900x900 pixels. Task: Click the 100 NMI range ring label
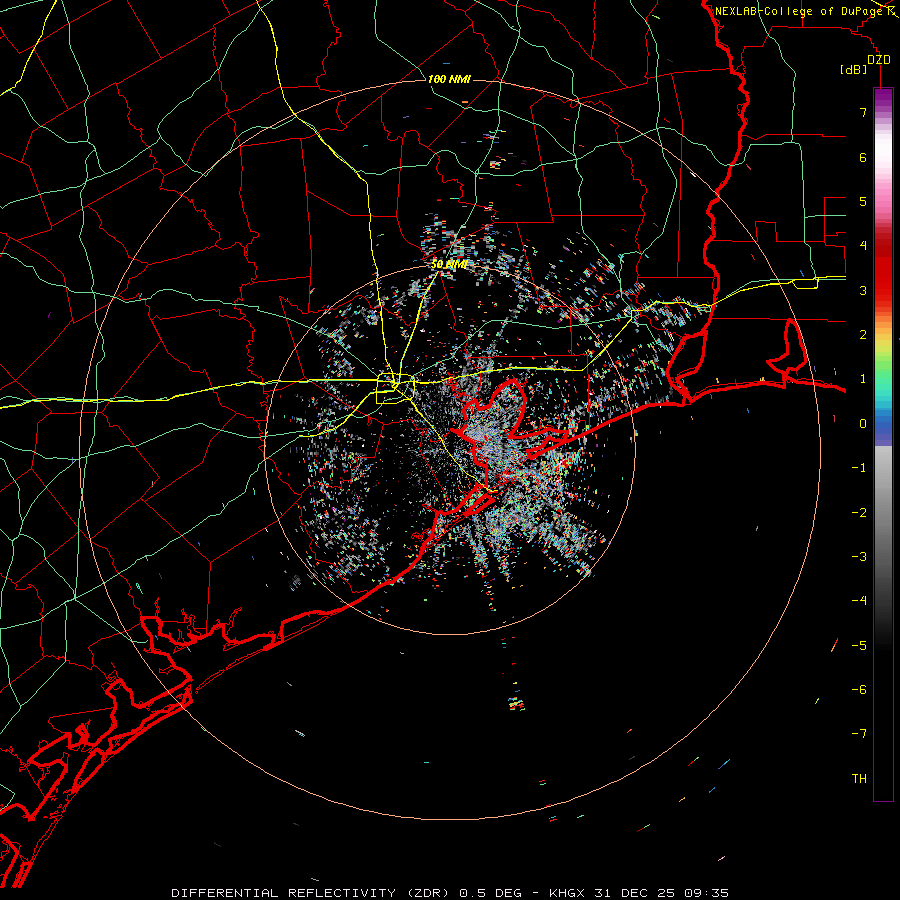(x=449, y=79)
